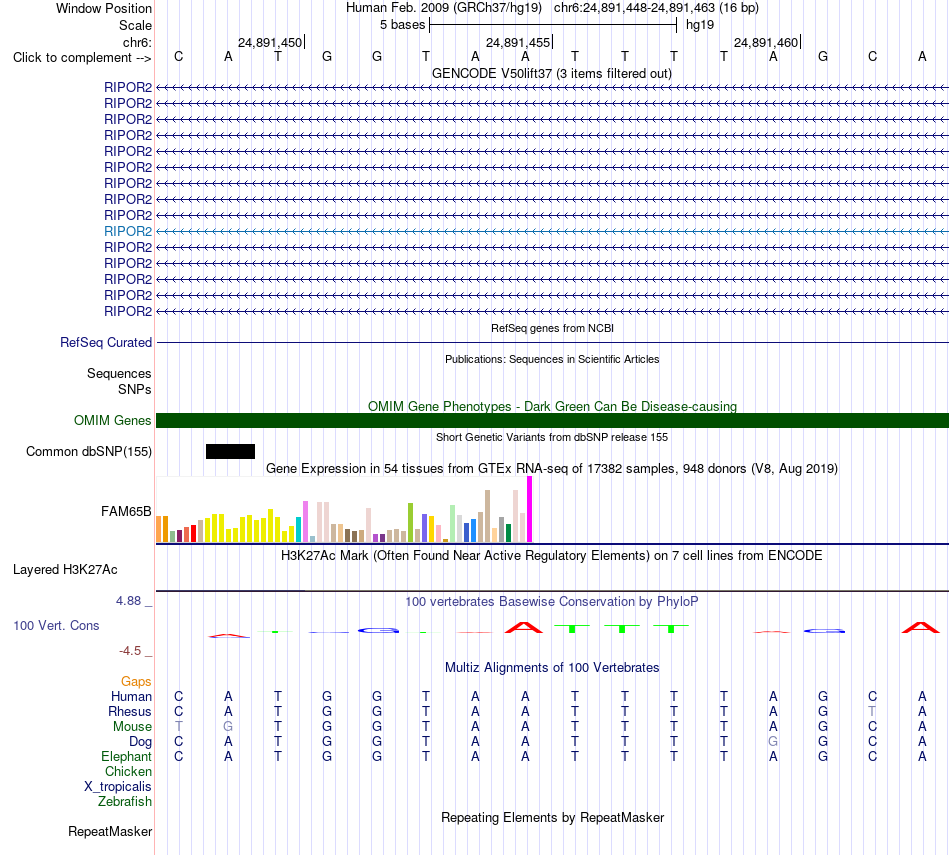
Task: Click the Window Position track label
Action: pos(104,8)
